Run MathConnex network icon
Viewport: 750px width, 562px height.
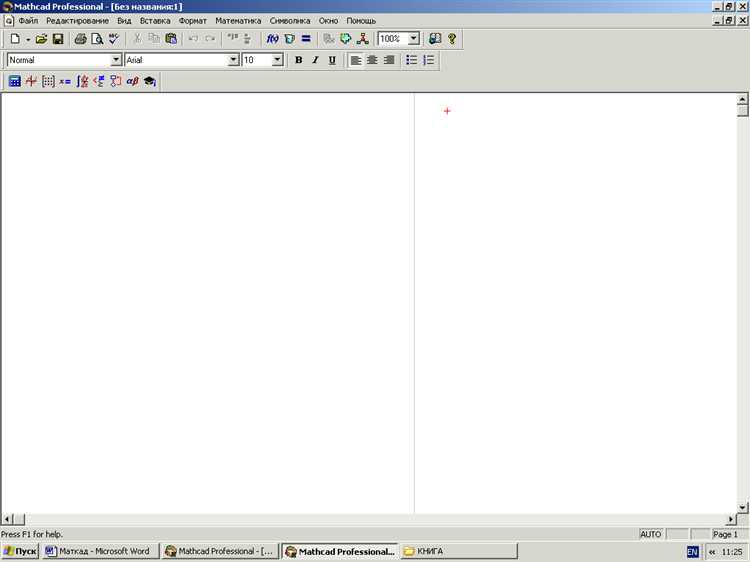362,39
